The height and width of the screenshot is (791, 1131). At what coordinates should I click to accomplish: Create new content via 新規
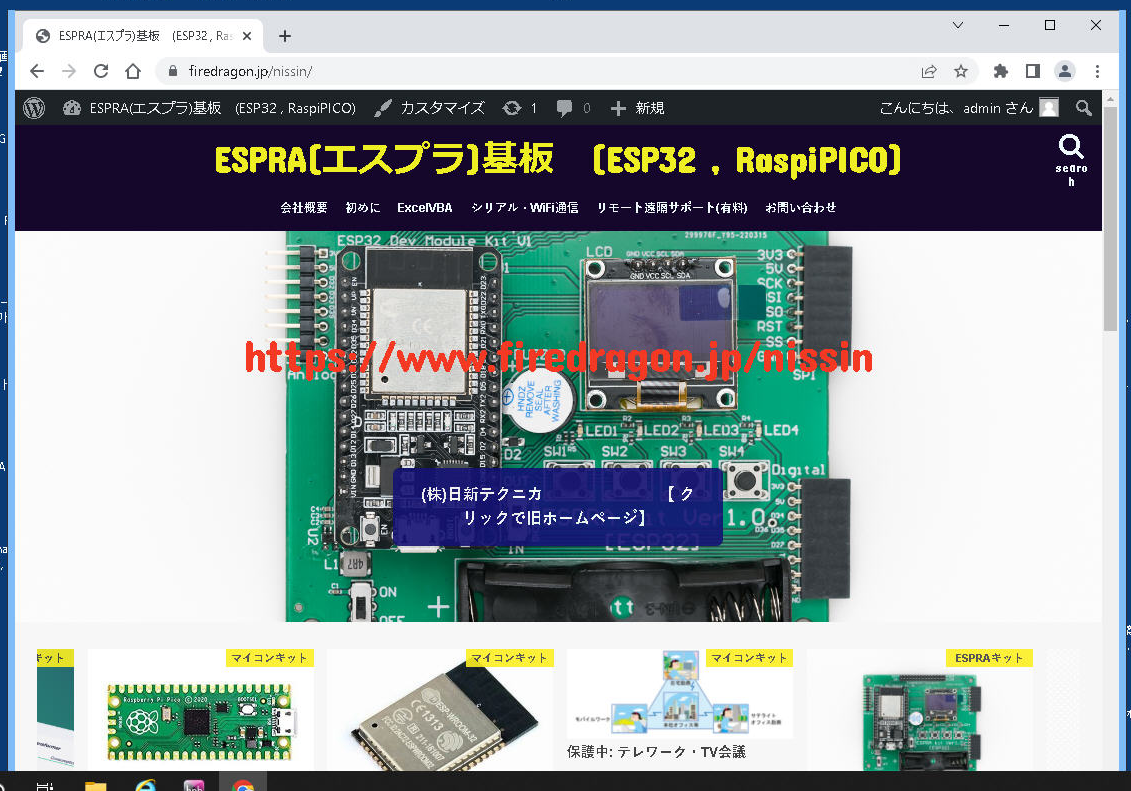pos(638,108)
